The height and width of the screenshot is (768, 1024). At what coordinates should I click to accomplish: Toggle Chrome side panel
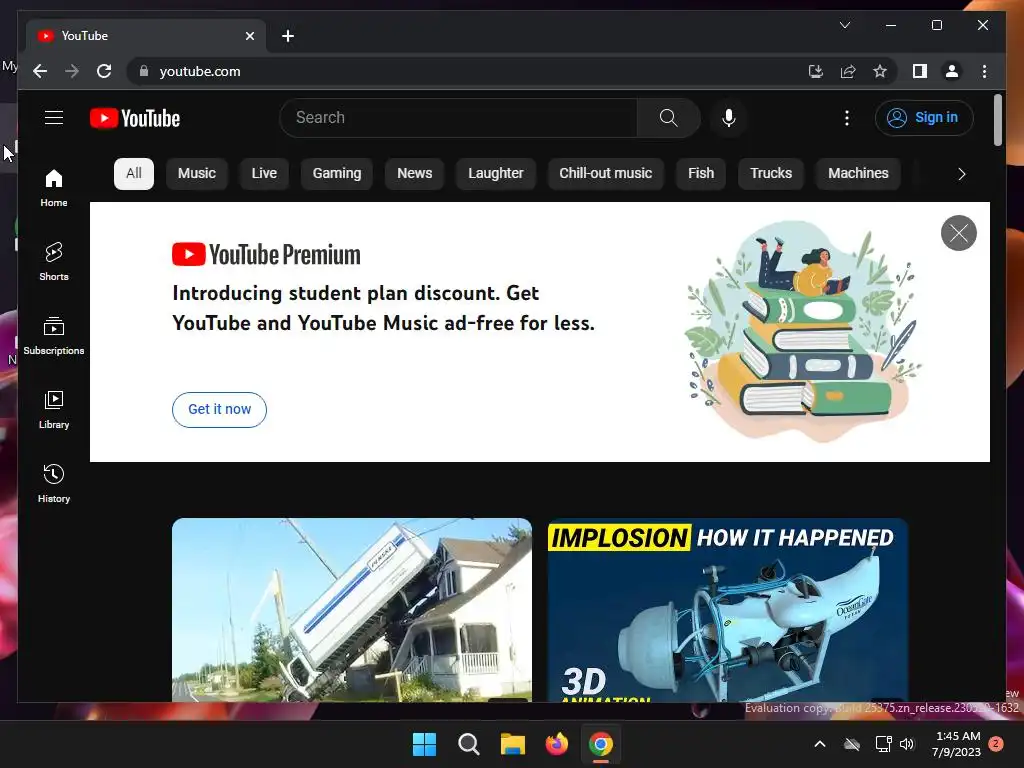coord(920,71)
